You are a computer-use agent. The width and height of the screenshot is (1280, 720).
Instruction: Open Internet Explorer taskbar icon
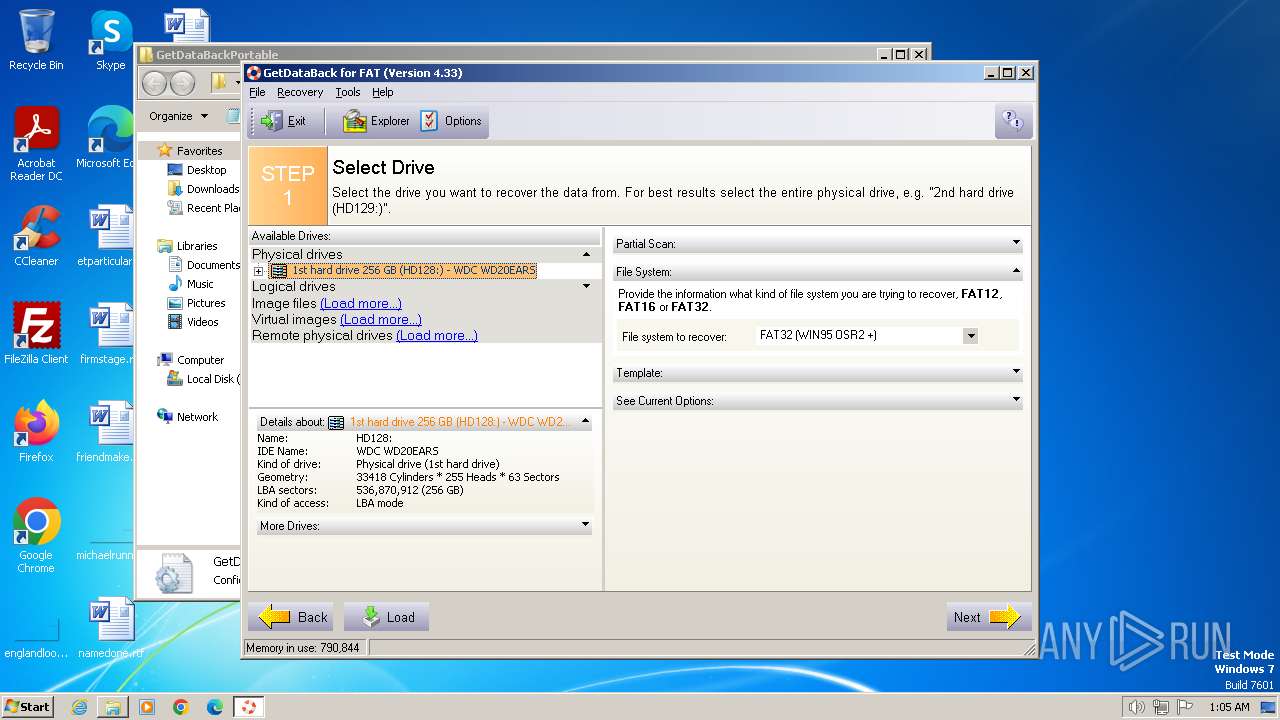coord(79,707)
